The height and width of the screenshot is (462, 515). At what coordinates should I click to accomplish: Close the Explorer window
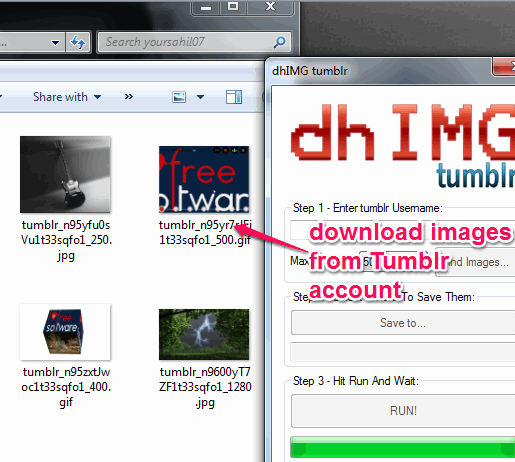270,7
